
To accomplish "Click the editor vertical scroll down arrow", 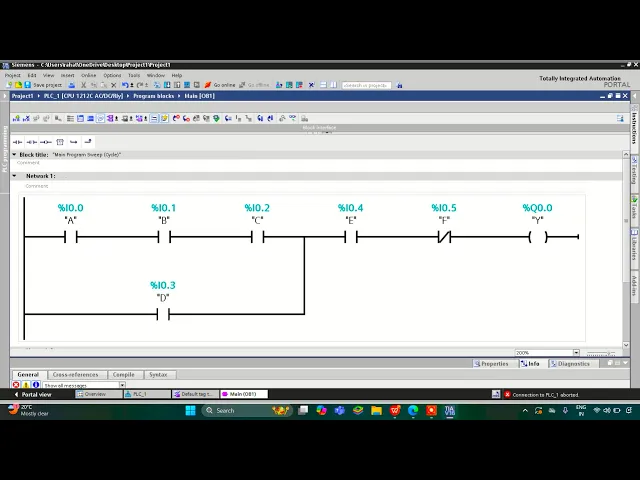I will tap(626, 345).
